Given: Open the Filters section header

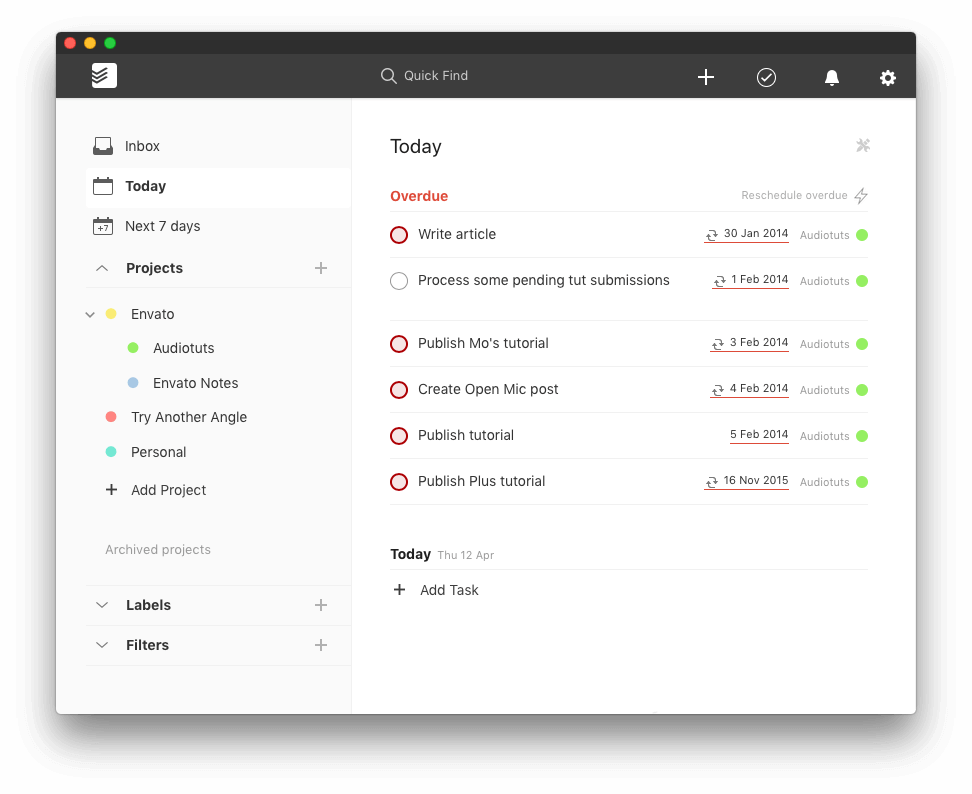Looking at the screenshot, I should coord(147,645).
